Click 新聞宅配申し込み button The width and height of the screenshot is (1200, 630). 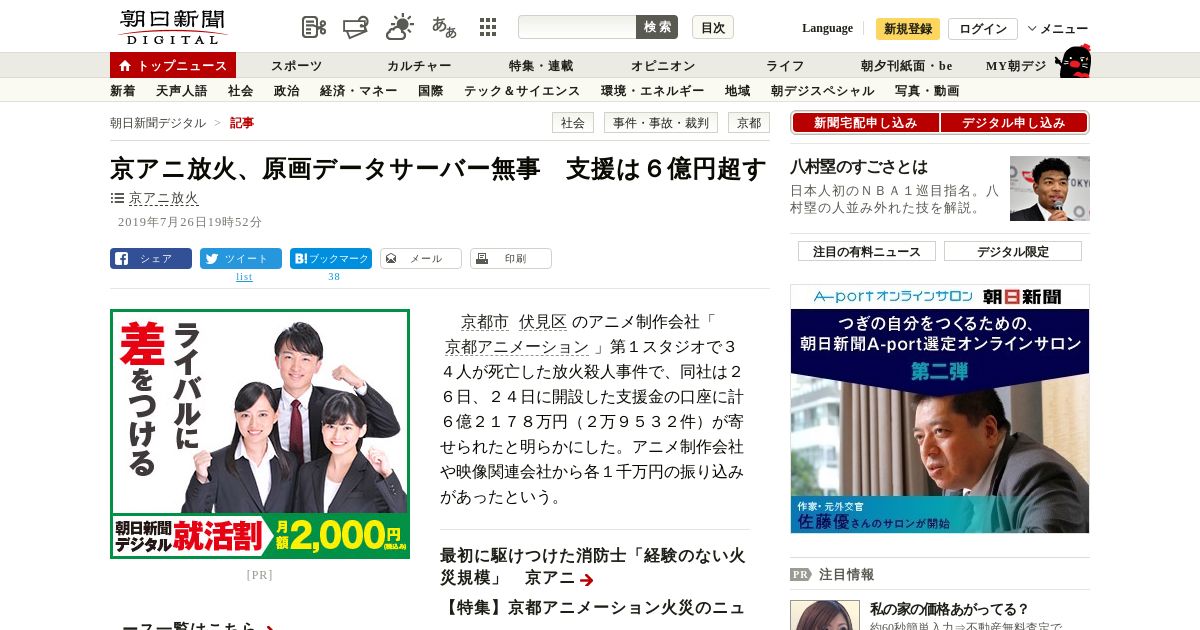tap(866, 123)
